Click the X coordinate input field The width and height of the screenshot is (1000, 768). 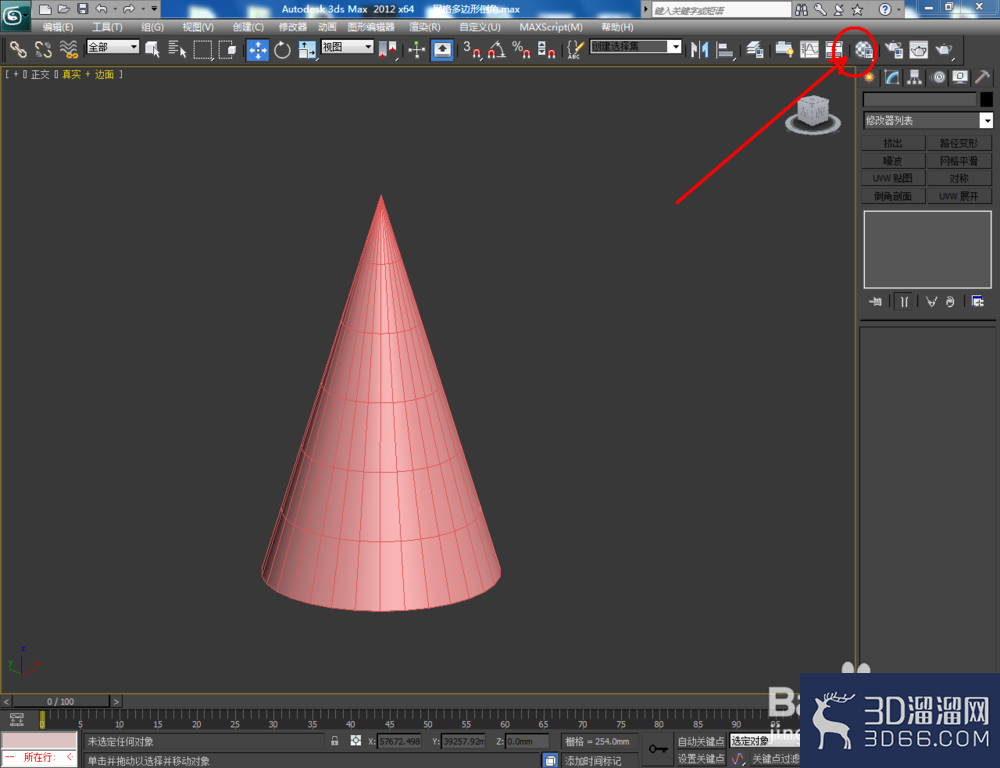400,741
